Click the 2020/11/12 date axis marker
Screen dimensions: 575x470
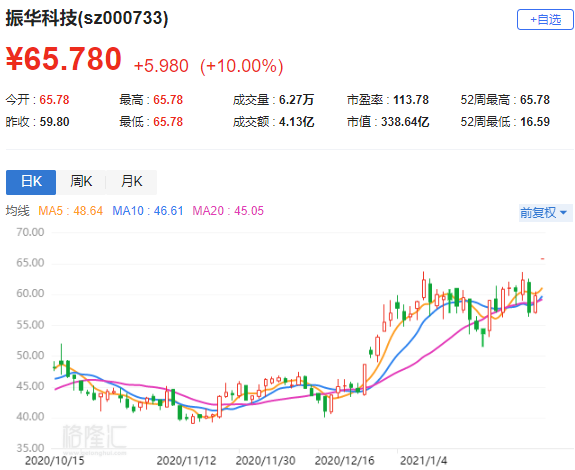coord(186,460)
